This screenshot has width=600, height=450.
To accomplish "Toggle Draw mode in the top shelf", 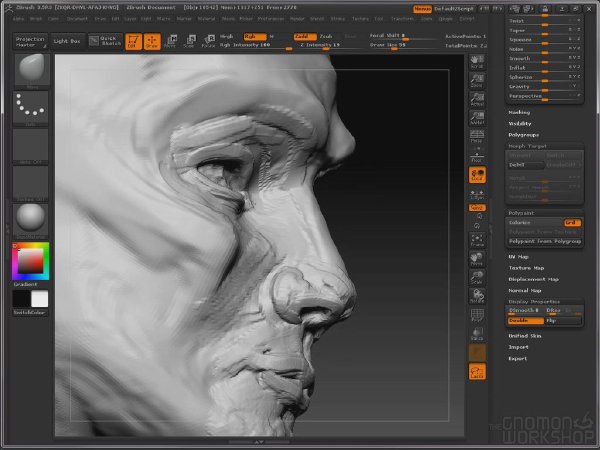I will (152, 41).
